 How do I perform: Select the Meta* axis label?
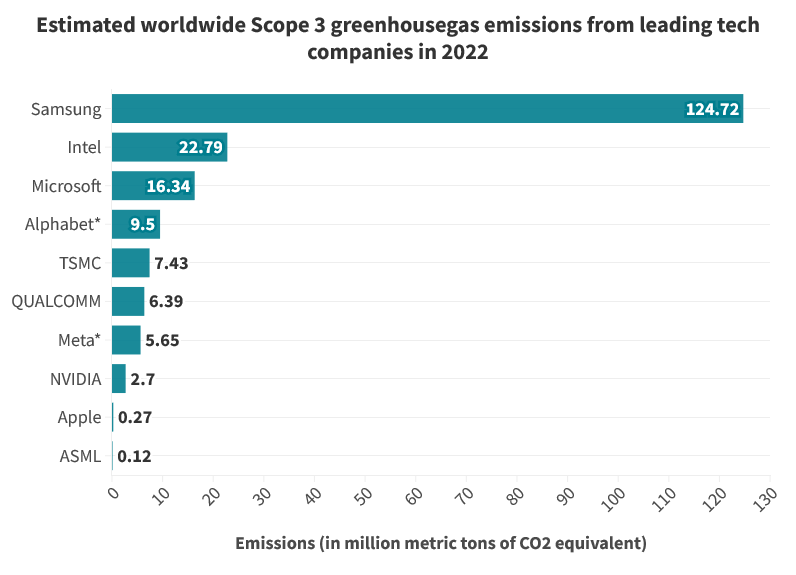pyautogui.click(x=80, y=340)
